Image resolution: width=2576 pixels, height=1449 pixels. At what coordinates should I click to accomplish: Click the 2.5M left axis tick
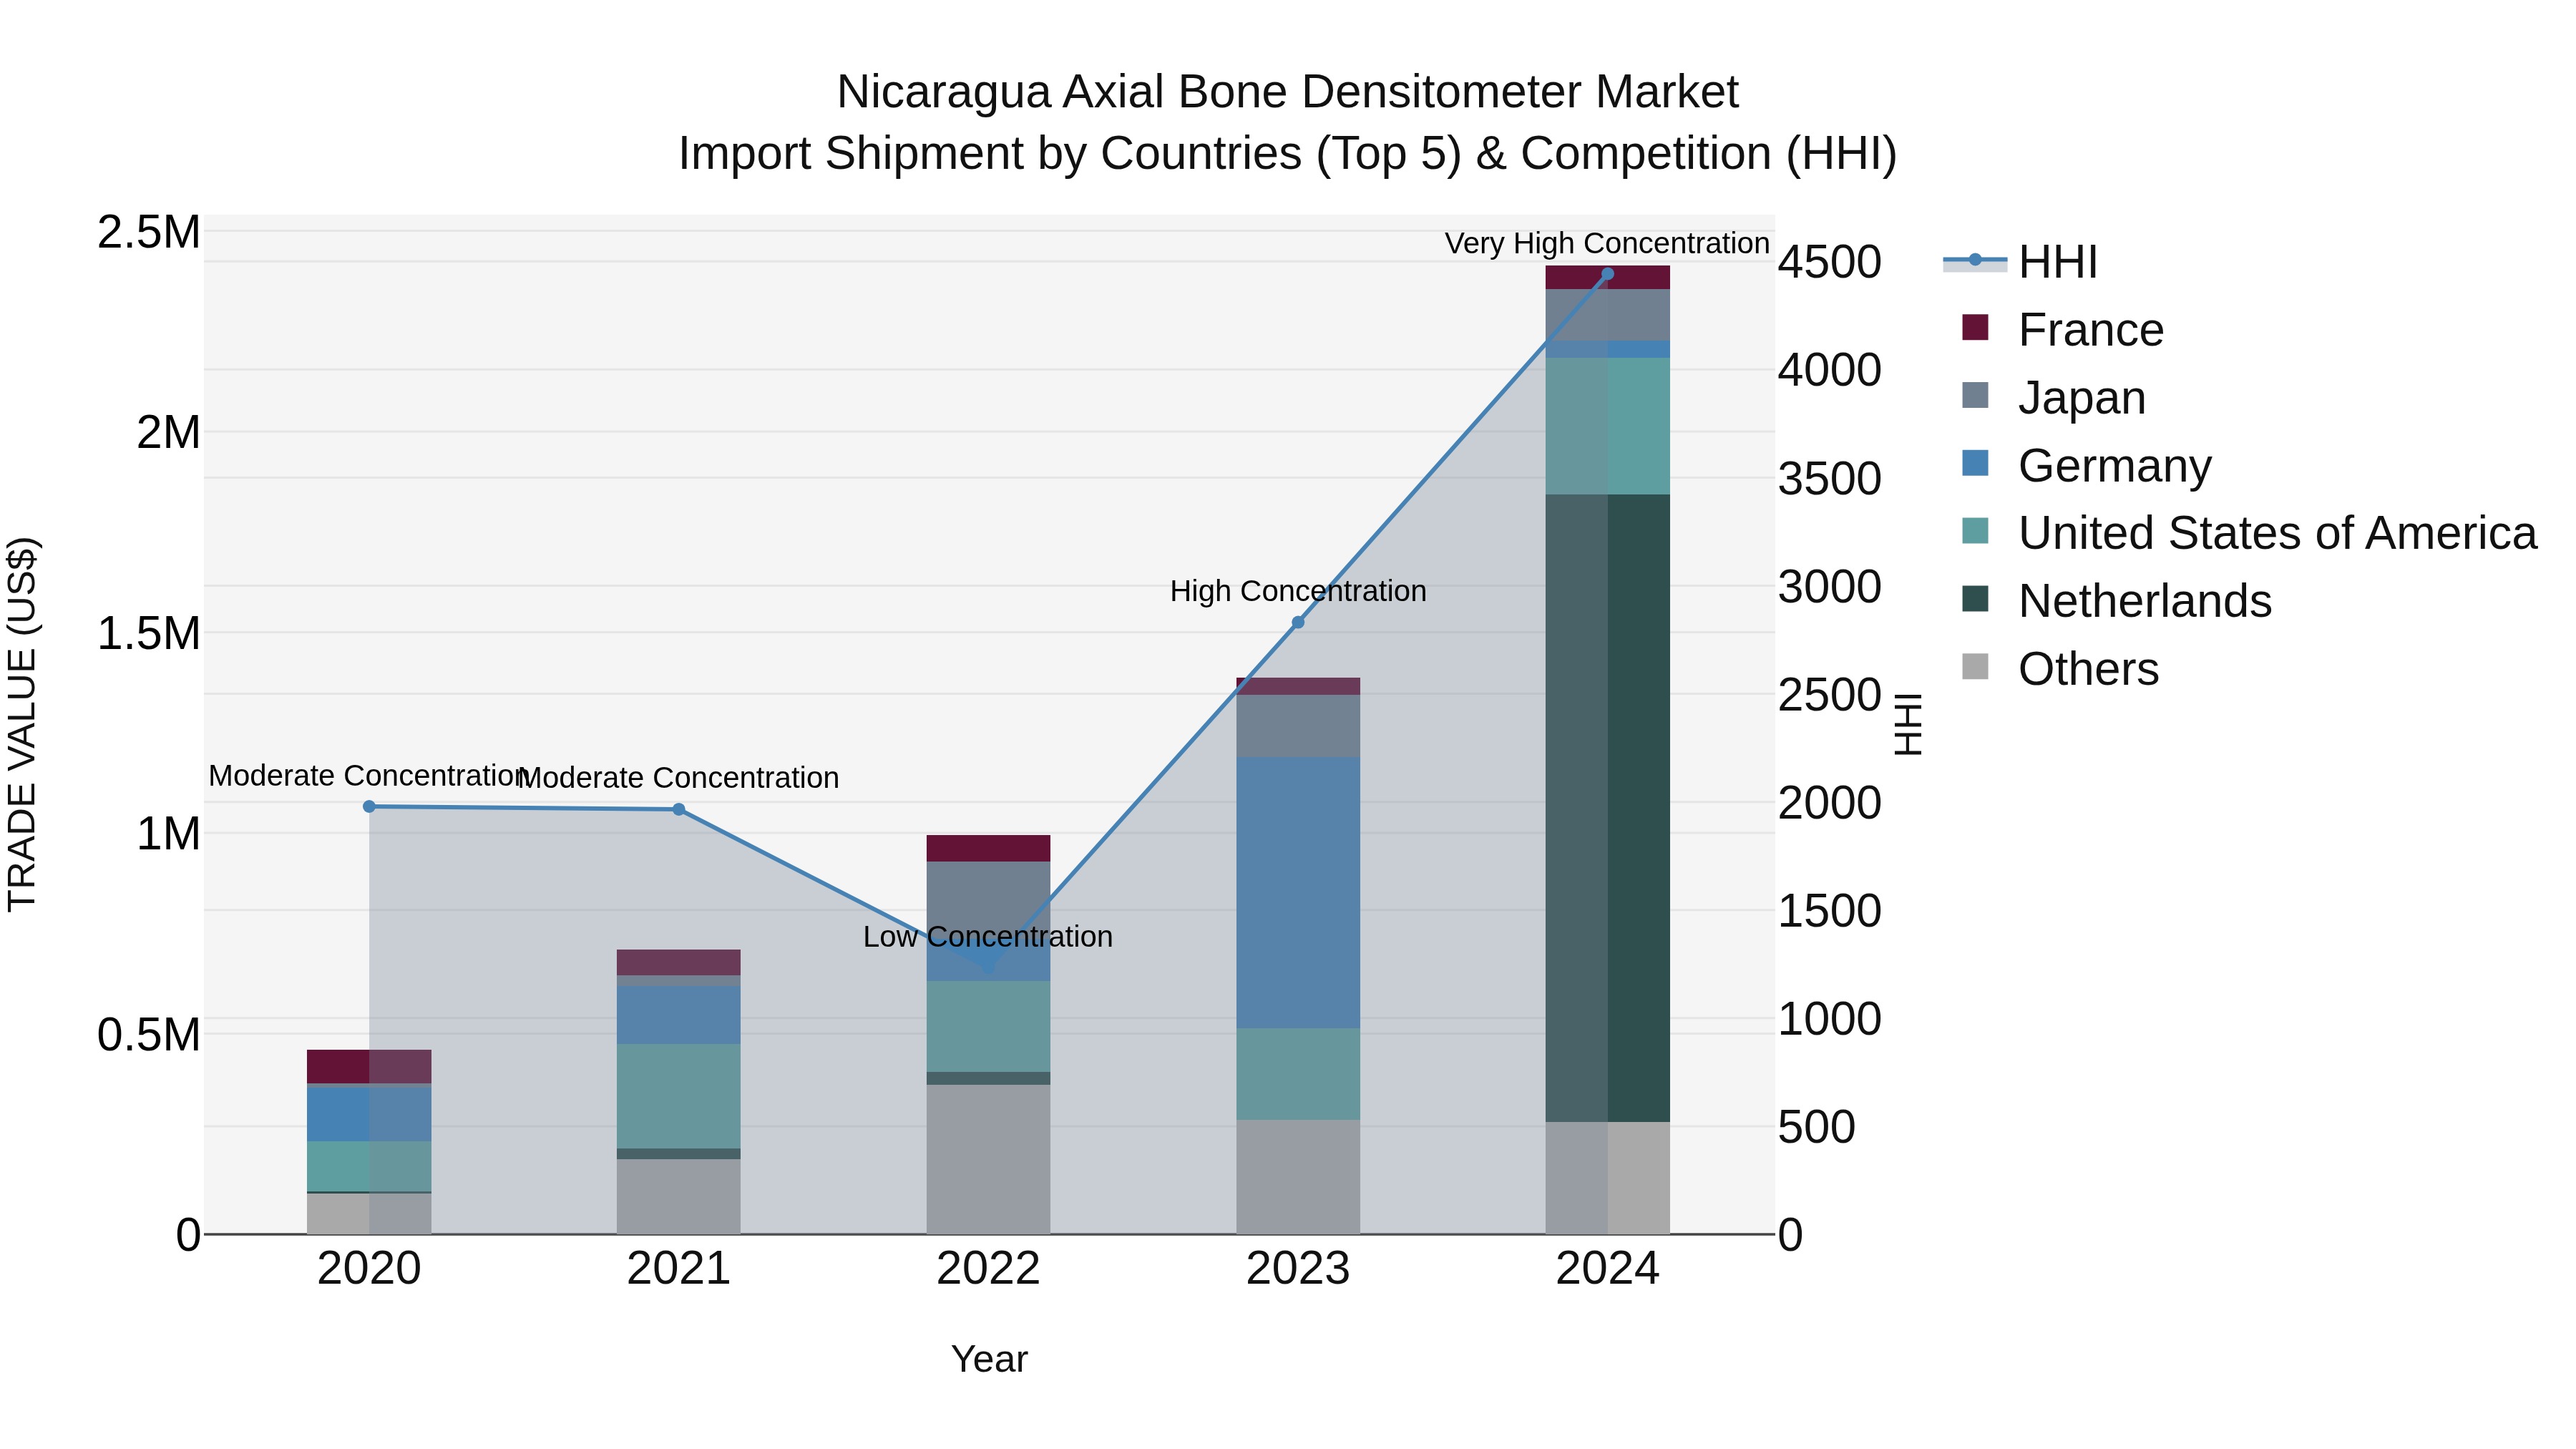(149, 232)
